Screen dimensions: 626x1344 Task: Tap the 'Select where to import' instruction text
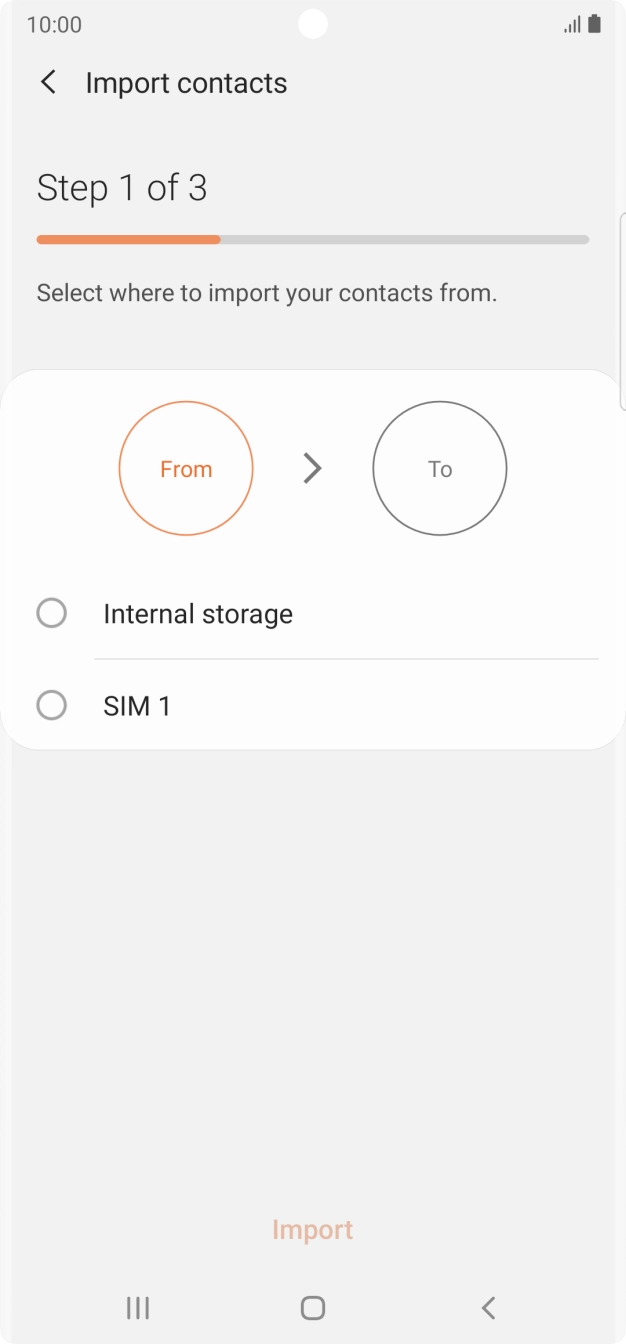pyautogui.click(x=267, y=293)
